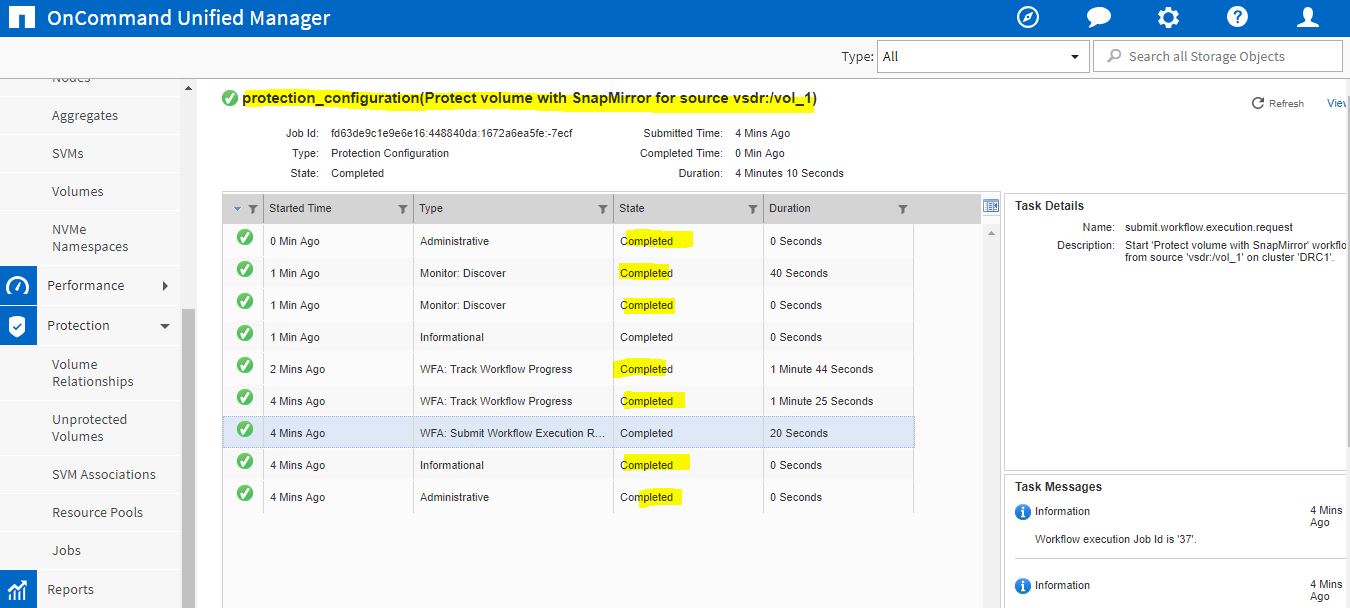Open the Duration column filter funnel

click(x=903, y=208)
